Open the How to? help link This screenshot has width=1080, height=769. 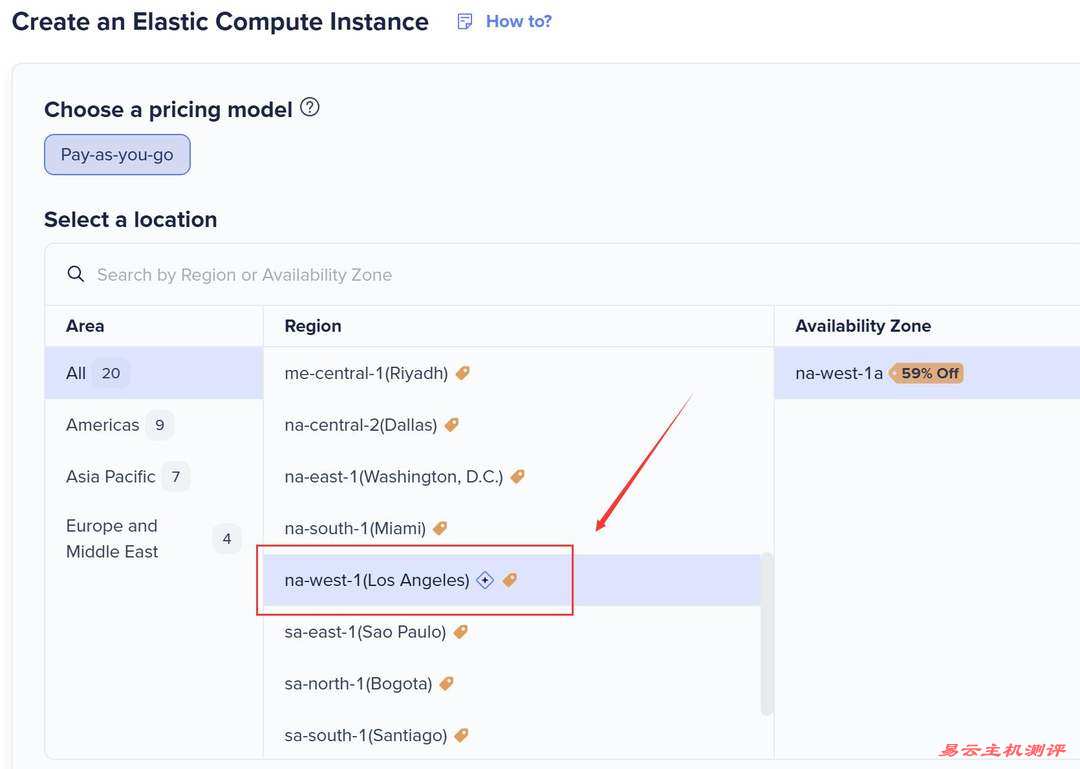coord(518,21)
